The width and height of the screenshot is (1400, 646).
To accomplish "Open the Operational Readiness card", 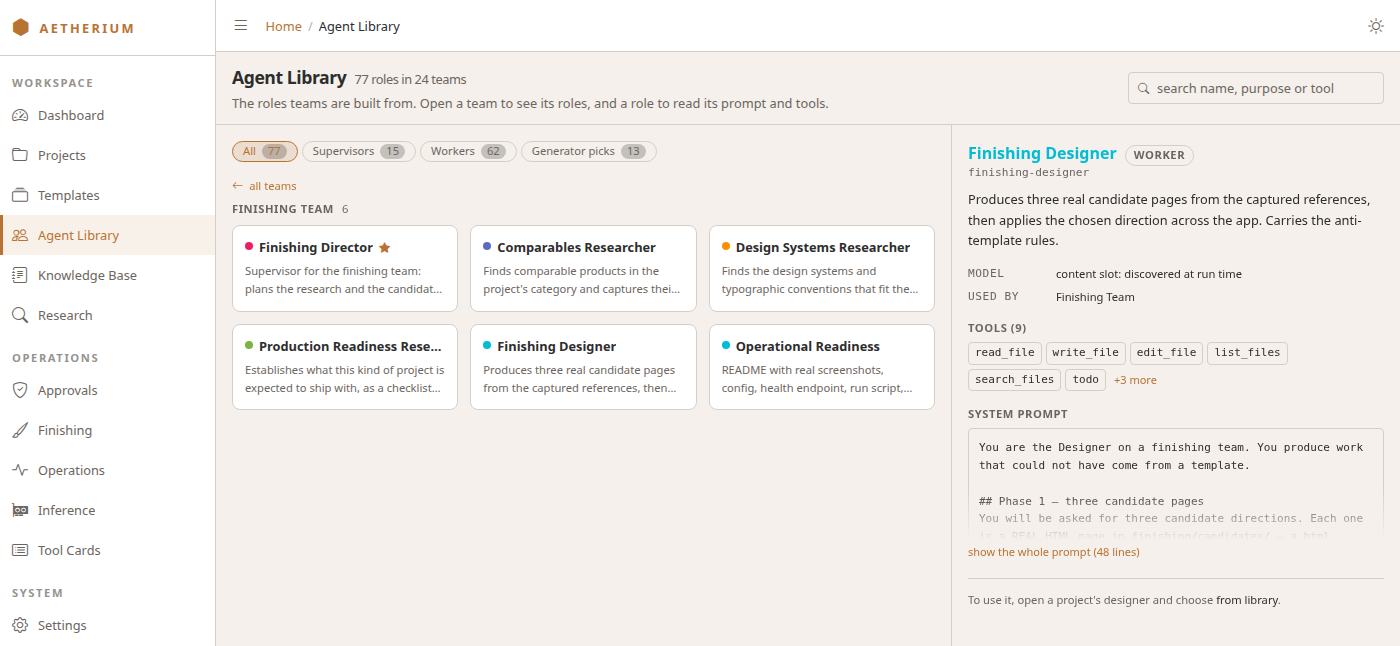I will click(822, 367).
